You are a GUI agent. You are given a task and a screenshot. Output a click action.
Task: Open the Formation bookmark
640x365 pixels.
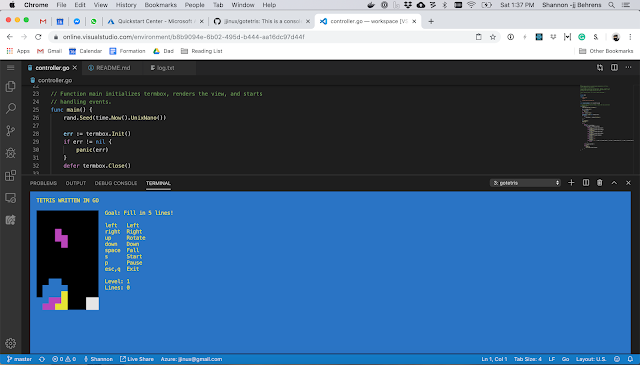point(127,51)
